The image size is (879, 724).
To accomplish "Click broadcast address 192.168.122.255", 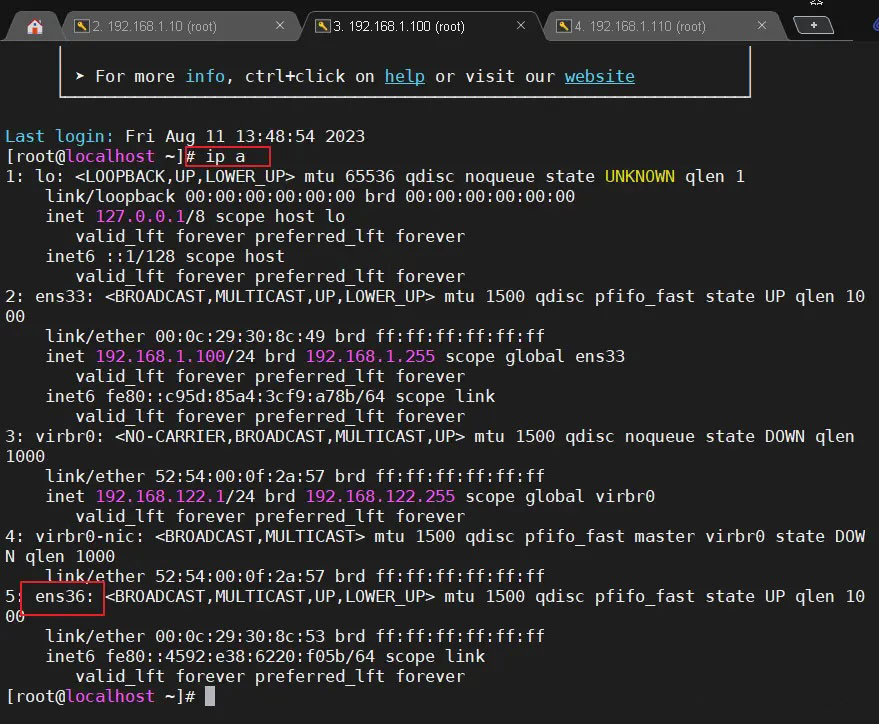I will tap(380, 496).
